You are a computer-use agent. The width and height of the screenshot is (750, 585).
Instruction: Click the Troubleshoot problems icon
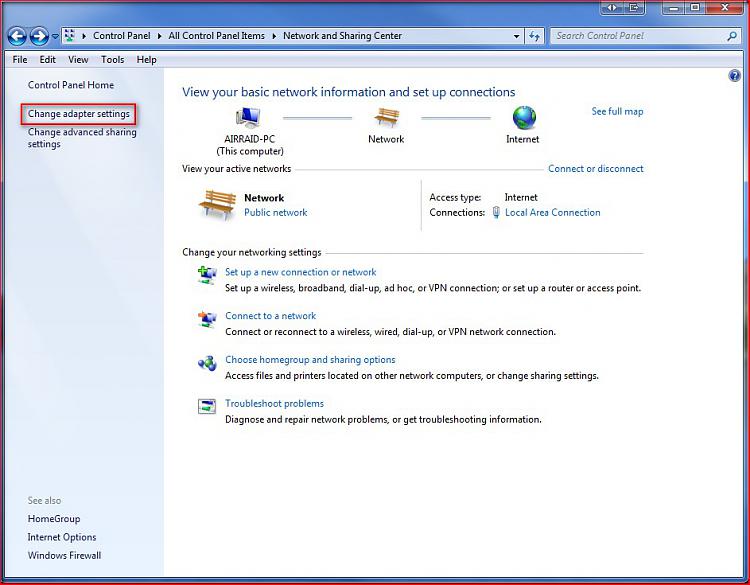207,407
